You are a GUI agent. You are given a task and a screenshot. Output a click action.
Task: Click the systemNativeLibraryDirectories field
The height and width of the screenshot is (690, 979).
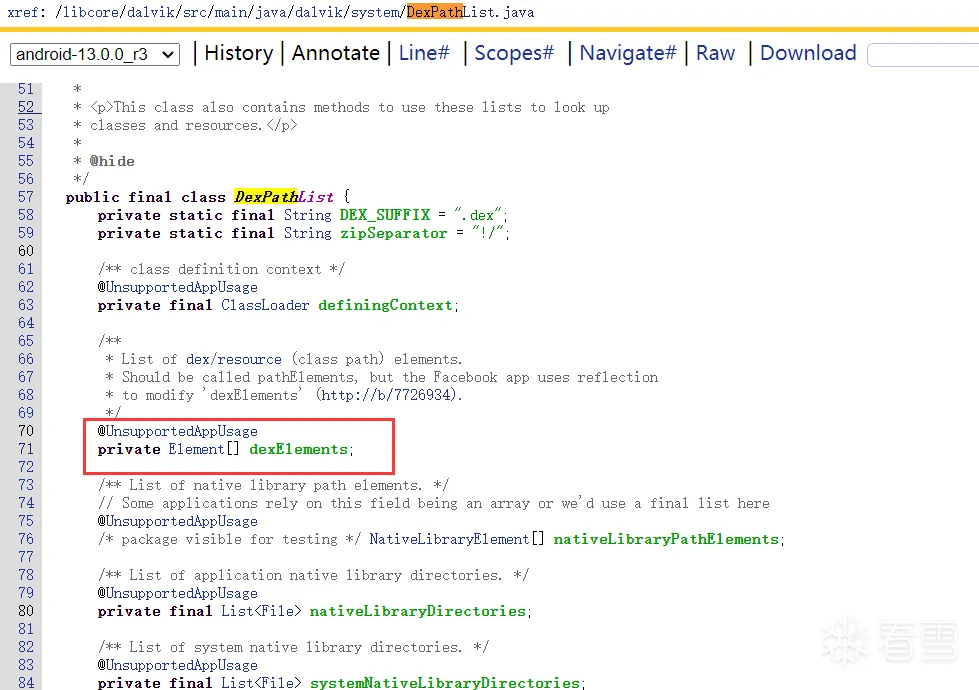click(x=445, y=683)
